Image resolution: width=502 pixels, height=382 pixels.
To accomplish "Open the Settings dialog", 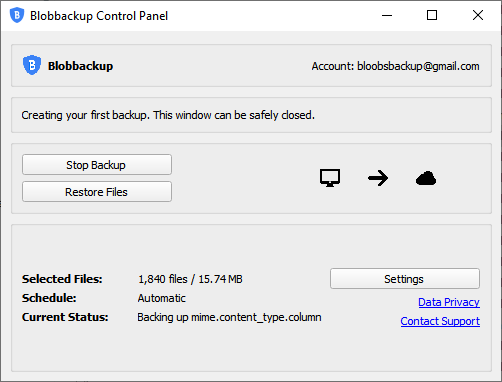I will [x=405, y=279].
